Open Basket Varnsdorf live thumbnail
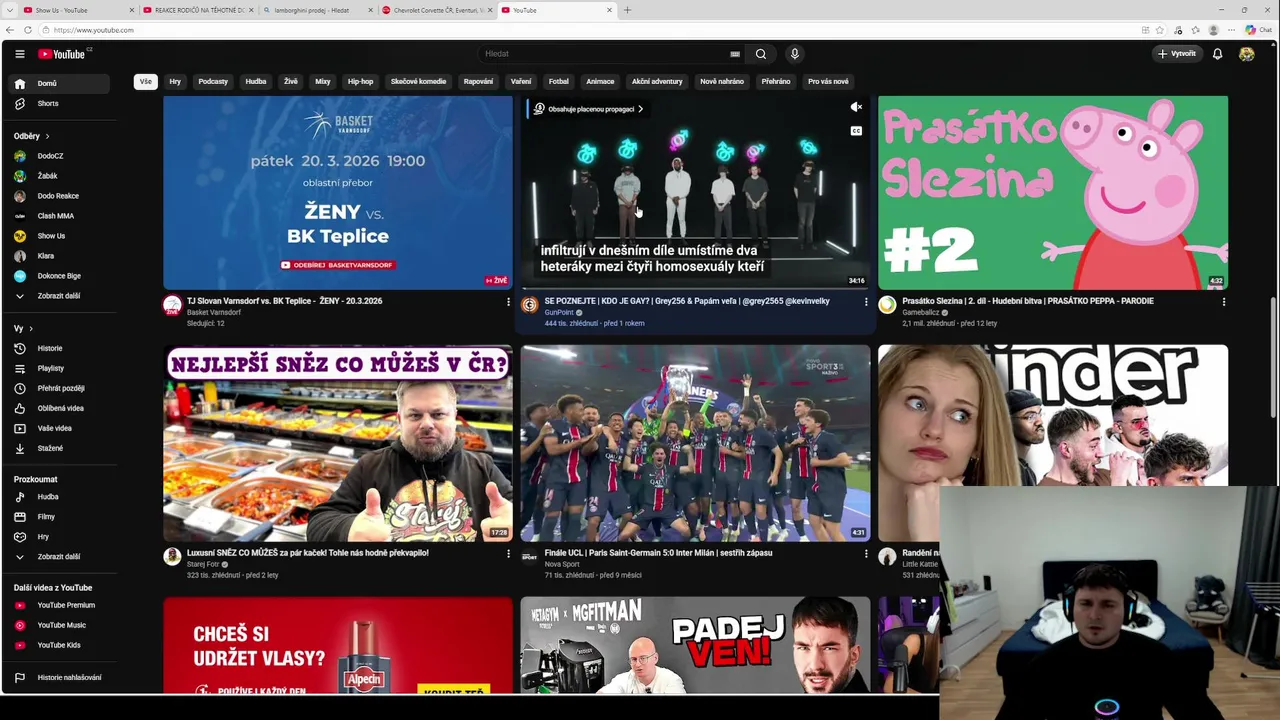The image size is (1280, 720). 338,193
